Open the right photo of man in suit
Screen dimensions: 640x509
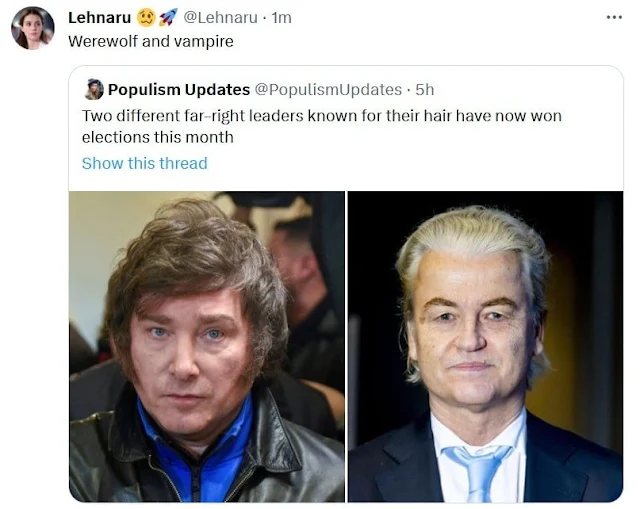pos(486,347)
